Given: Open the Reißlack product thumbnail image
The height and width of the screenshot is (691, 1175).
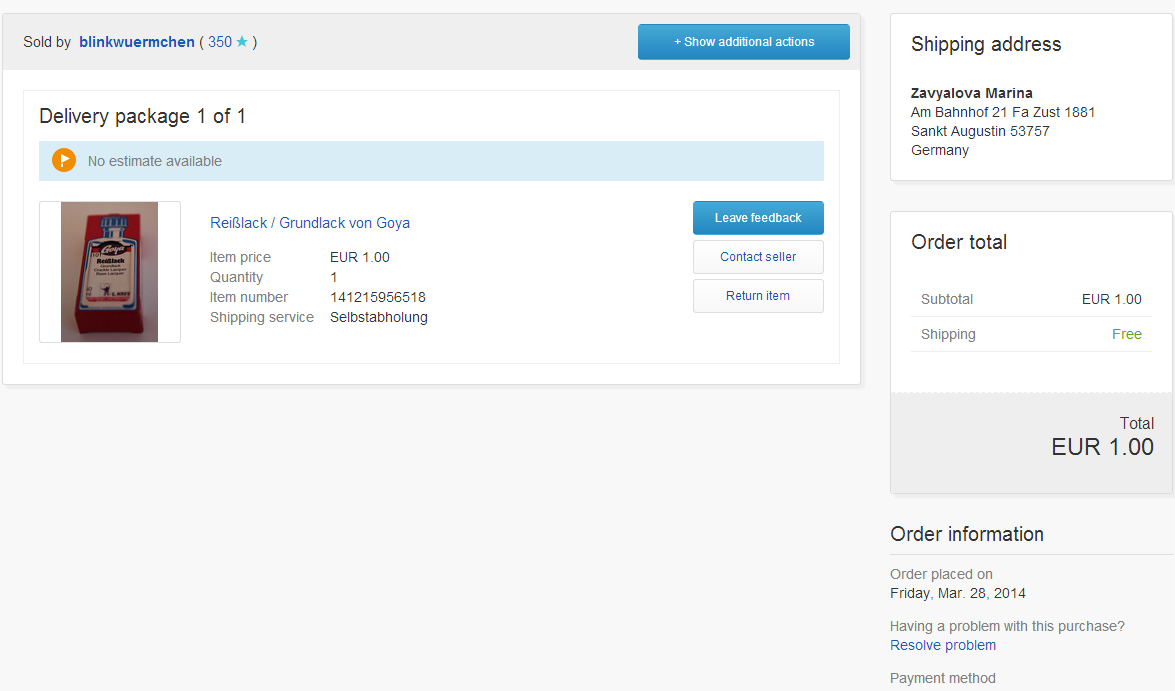Looking at the screenshot, I should pyautogui.click(x=110, y=272).
